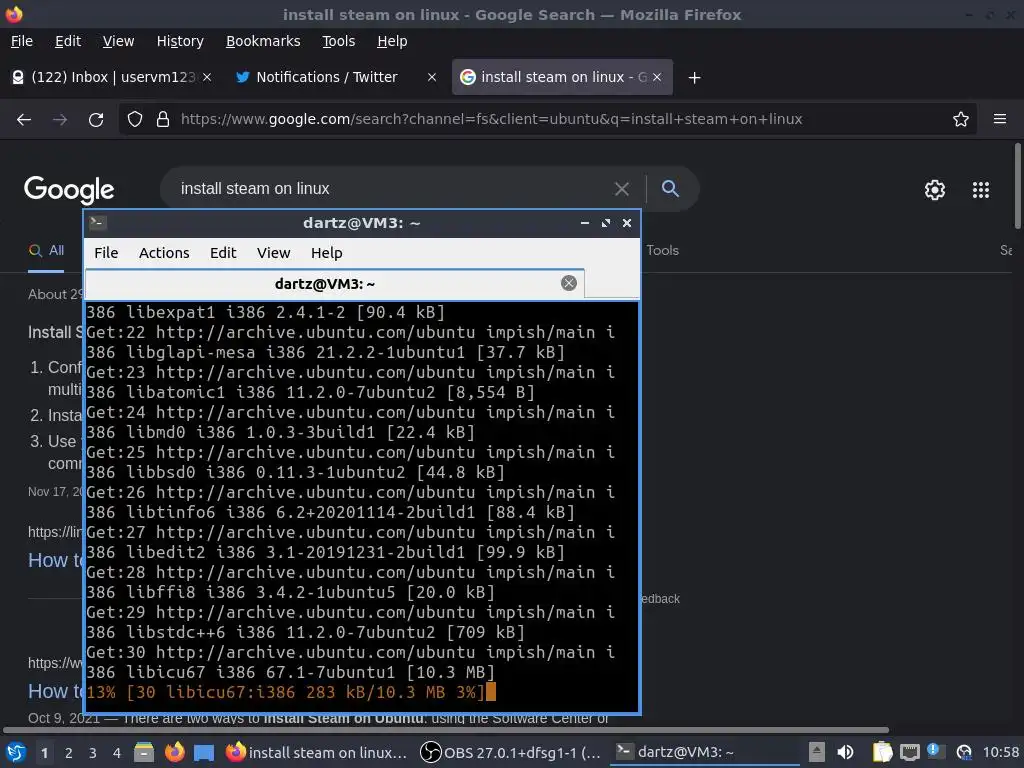The width and height of the screenshot is (1024, 768).
Task: Open the terminal Actions menu
Action: pos(164,253)
